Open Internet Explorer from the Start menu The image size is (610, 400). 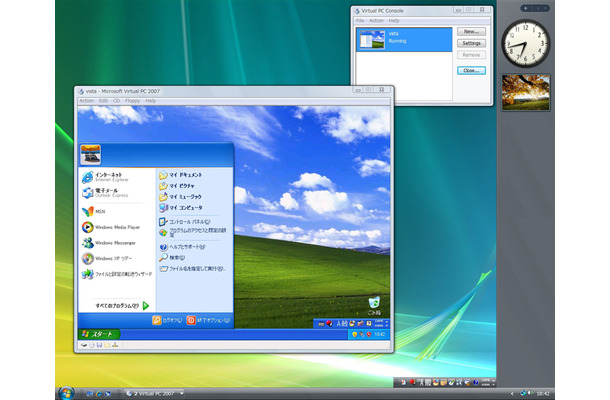pos(108,177)
